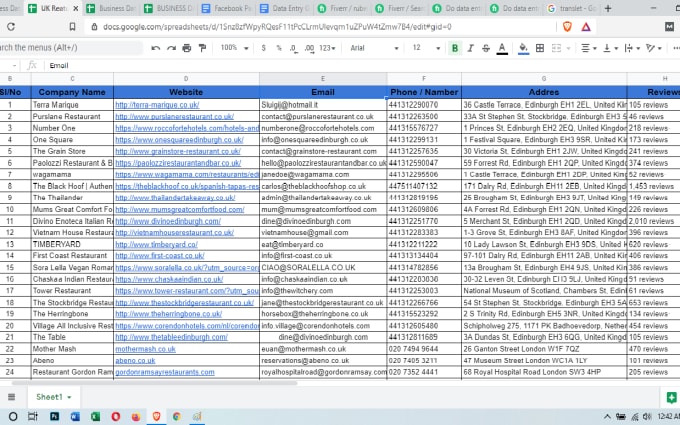Open the mothermash.co.uk link

click(145, 349)
